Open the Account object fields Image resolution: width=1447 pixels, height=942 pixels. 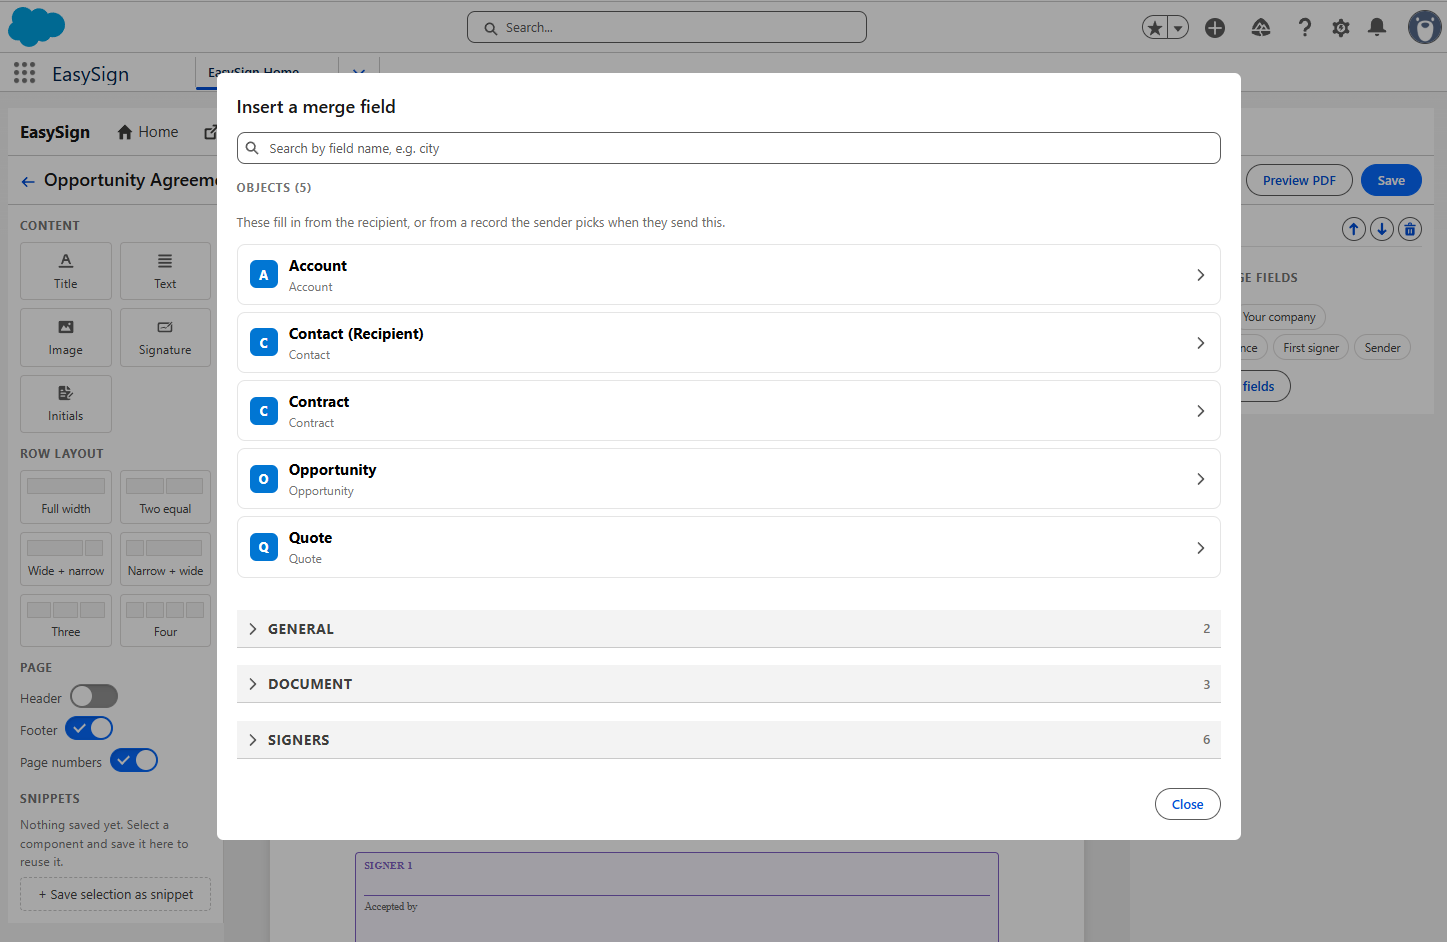728,275
